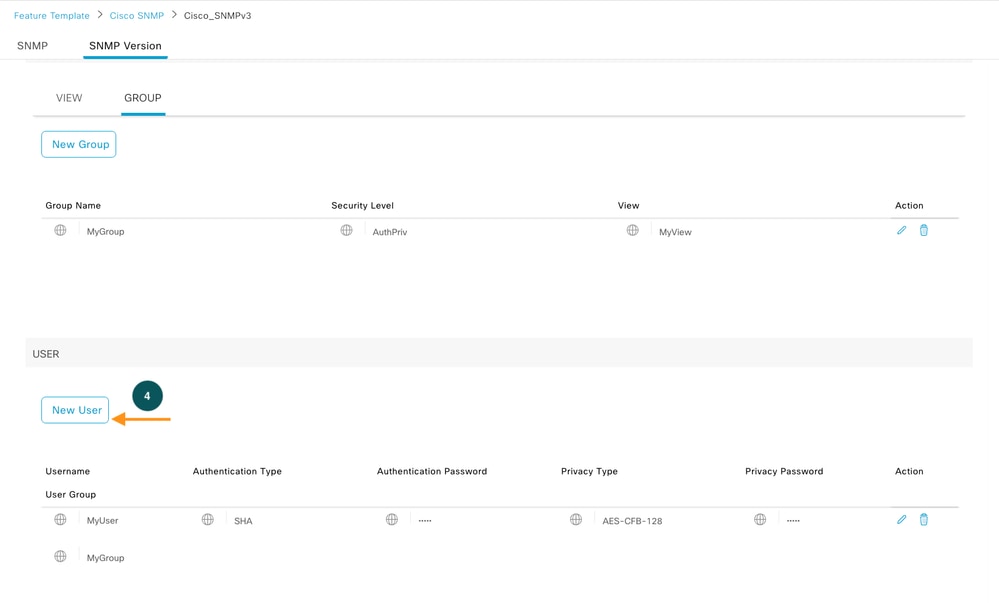Open globe scope selector beside SHA
This screenshot has width=999, height=603.
click(x=208, y=519)
